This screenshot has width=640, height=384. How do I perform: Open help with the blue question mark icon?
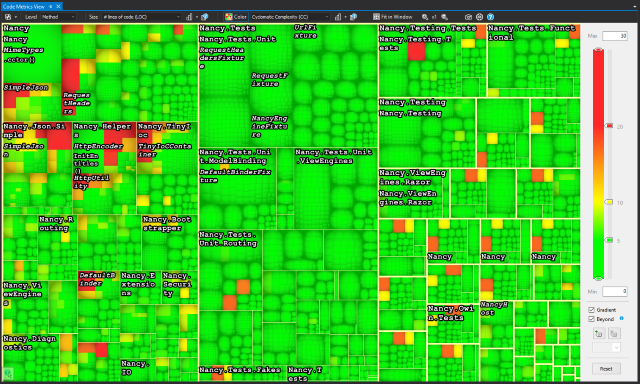tap(491, 17)
